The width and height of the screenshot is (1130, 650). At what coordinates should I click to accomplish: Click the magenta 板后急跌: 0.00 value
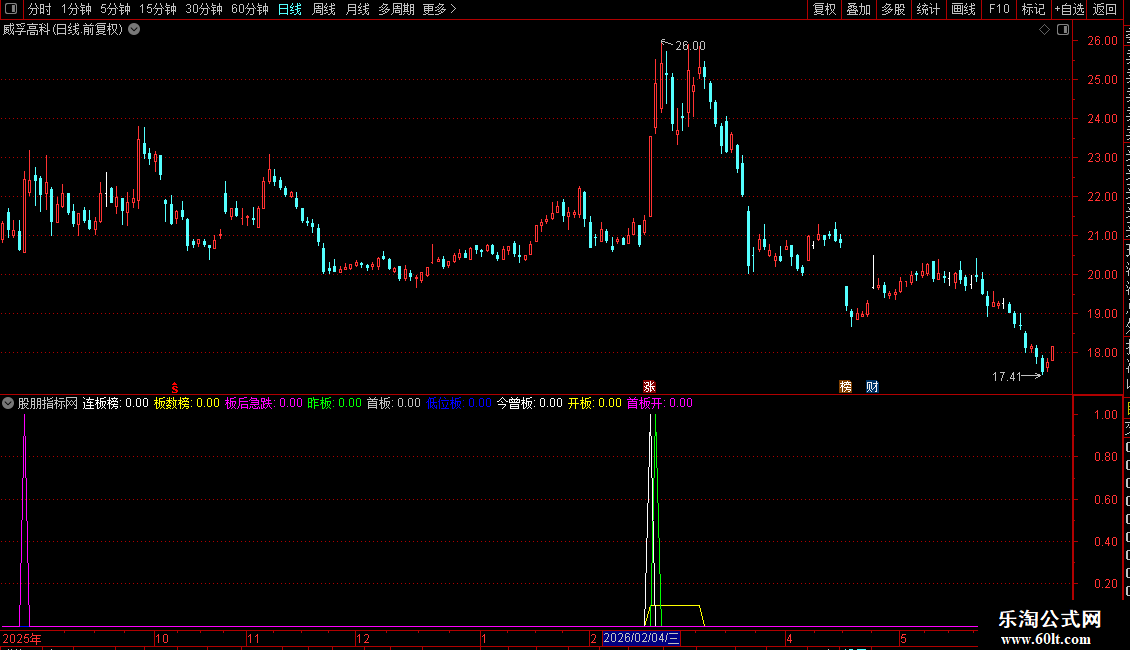tap(264, 404)
